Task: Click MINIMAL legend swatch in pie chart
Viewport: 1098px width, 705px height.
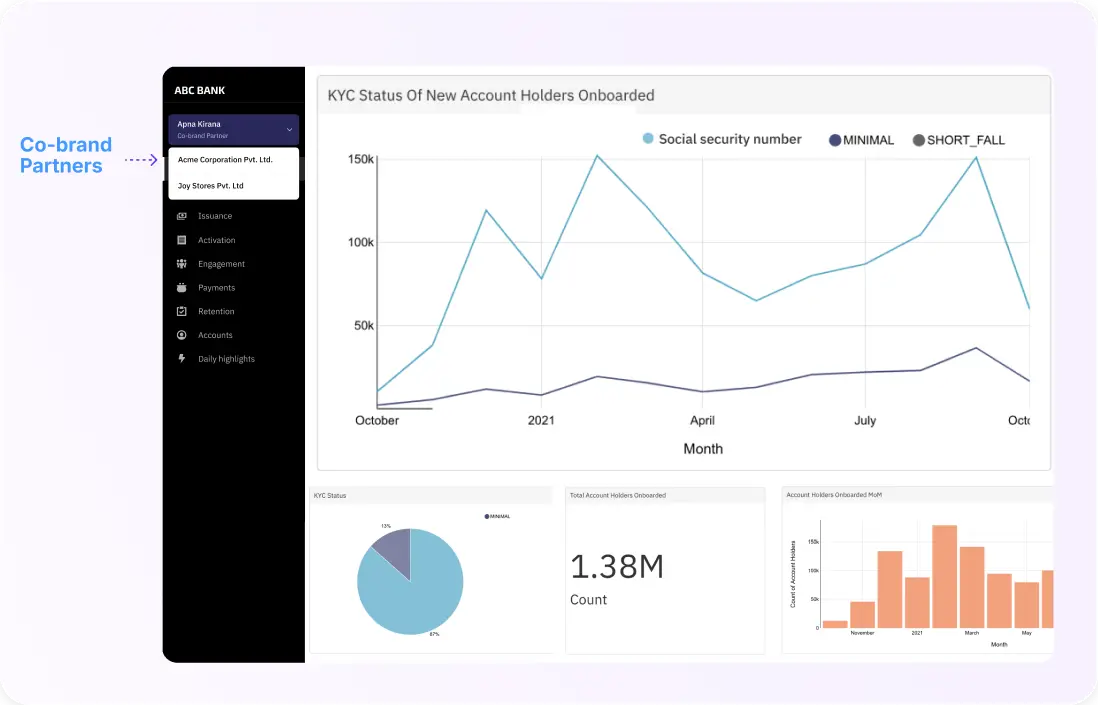Action: tap(487, 517)
